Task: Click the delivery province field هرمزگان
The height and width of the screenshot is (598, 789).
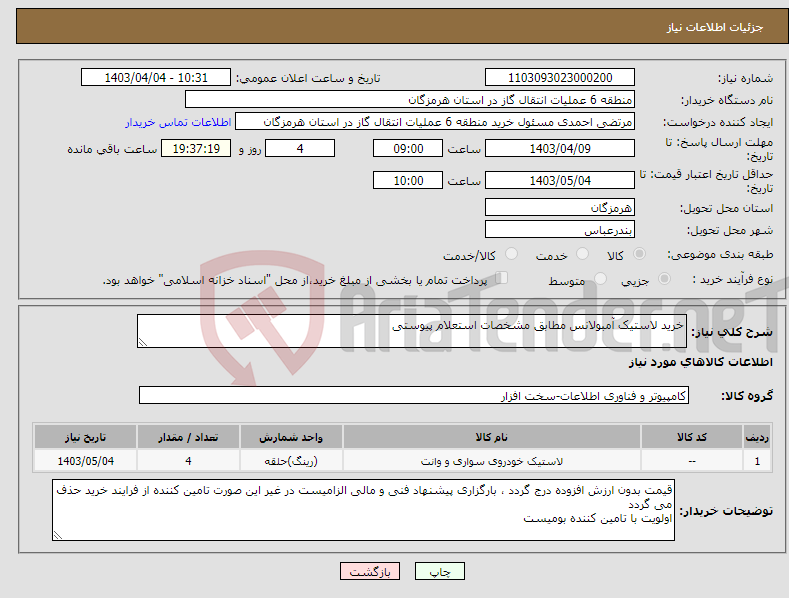Action: click(x=560, y=207)
